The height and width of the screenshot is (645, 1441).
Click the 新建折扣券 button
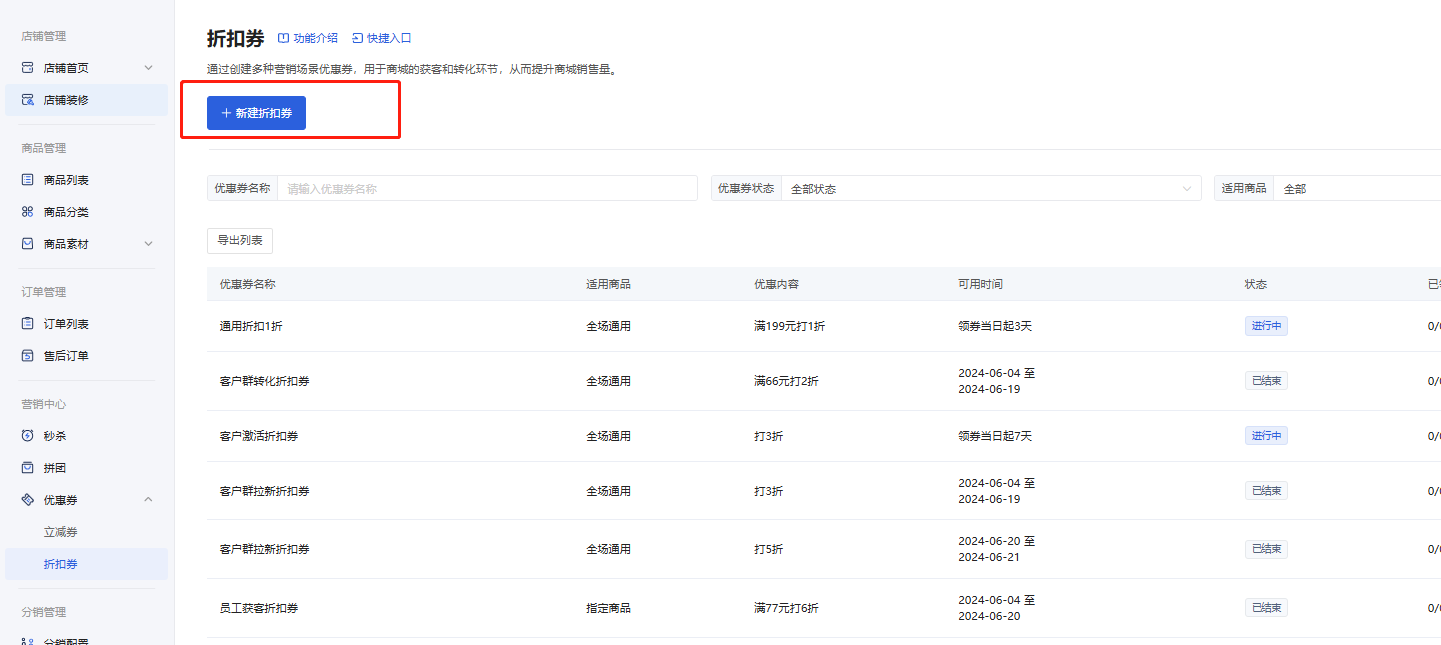[256, 114]
